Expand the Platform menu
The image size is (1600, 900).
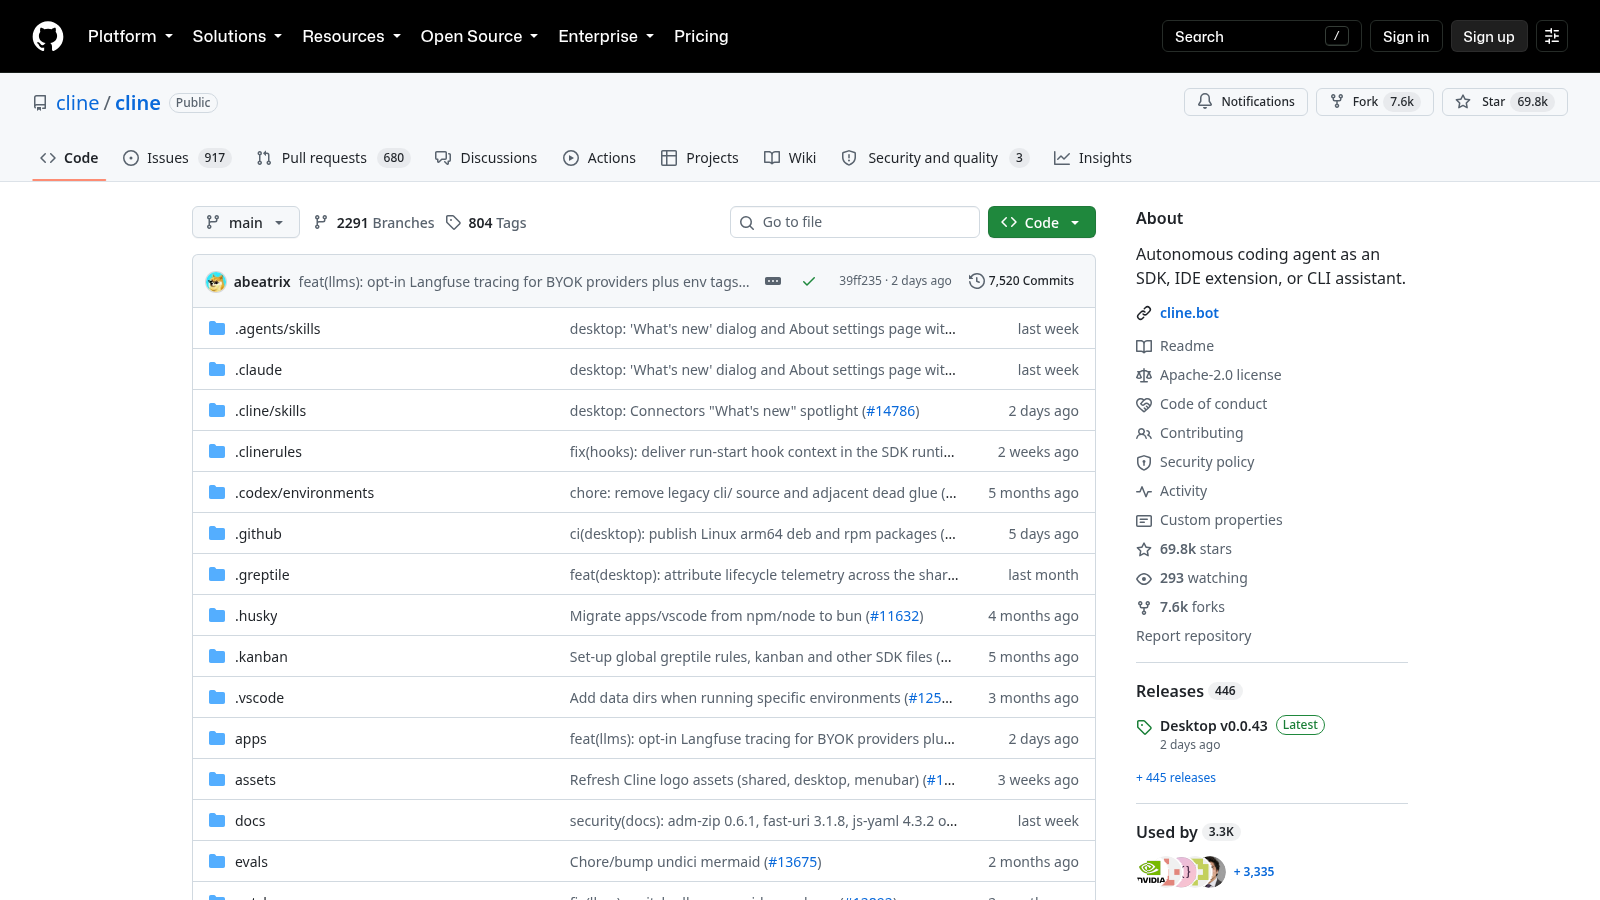130,36
